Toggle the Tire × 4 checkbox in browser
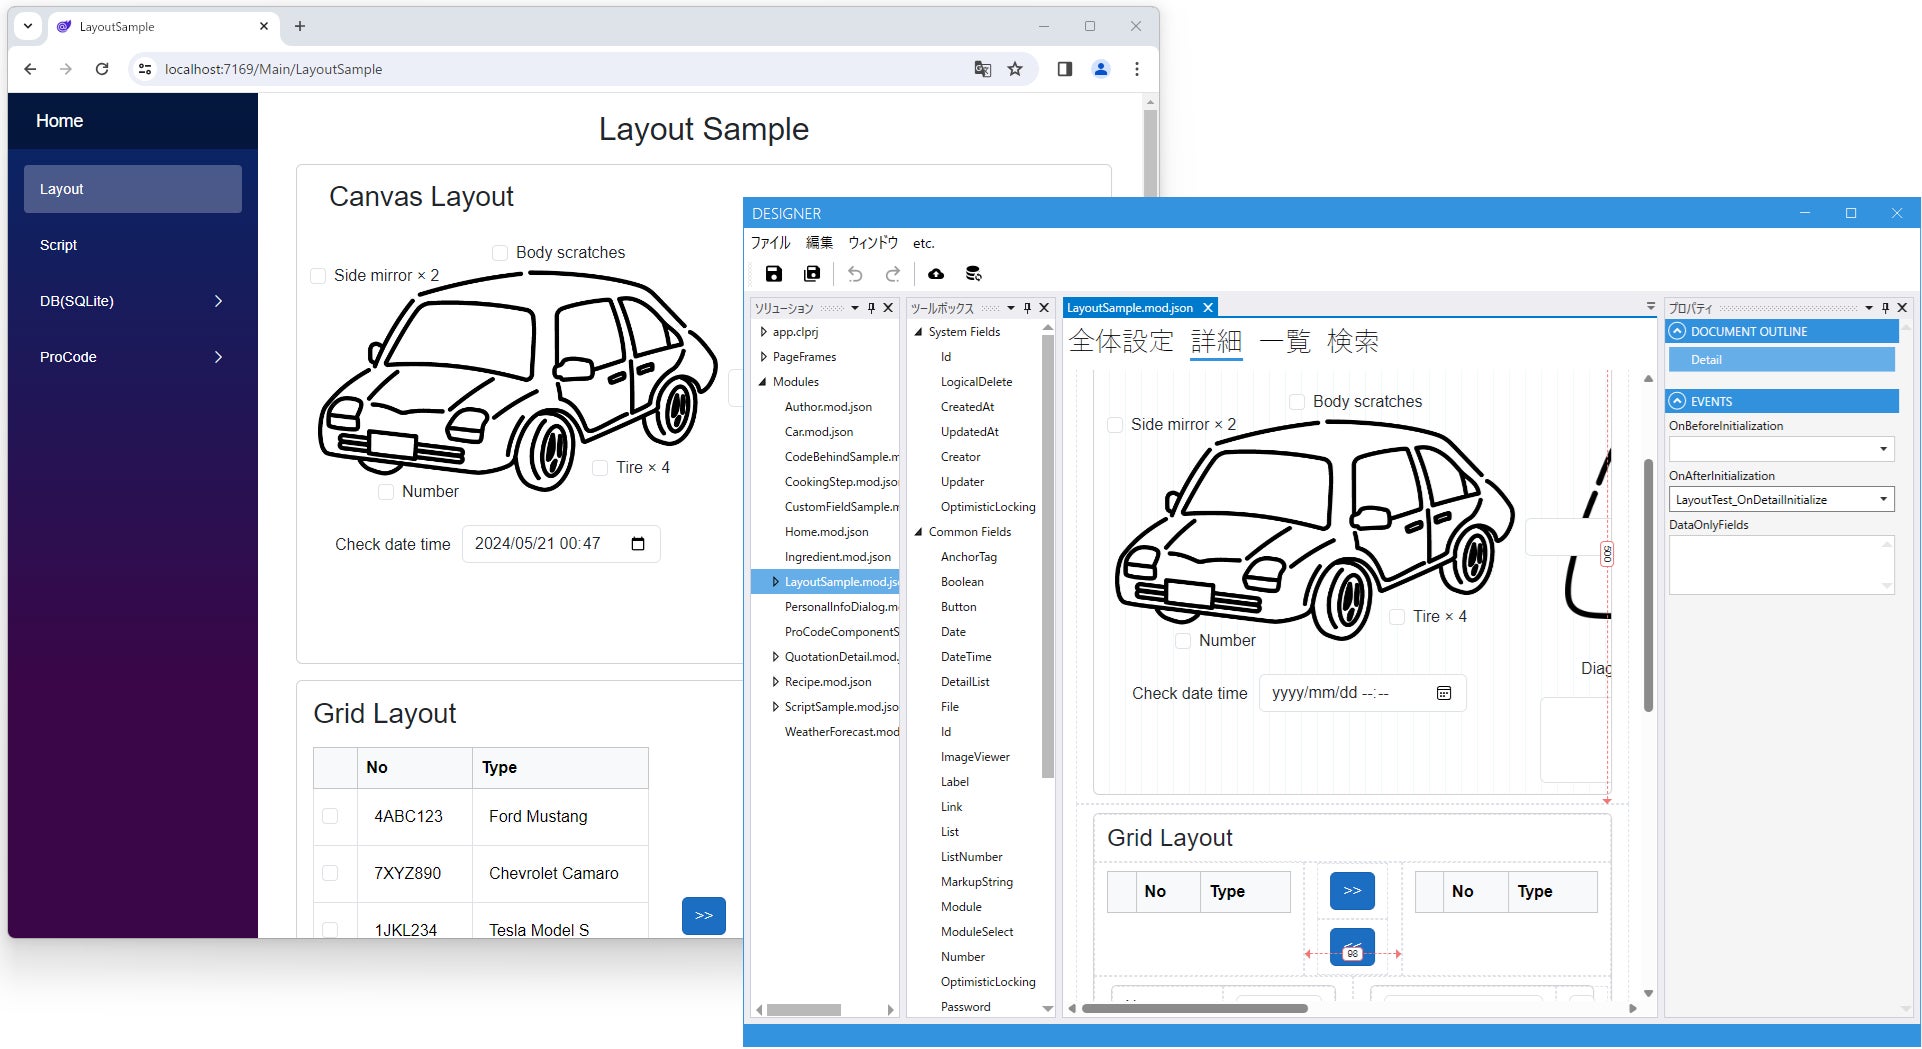Viewport: 1922px width, 1049px height. [x=600, y=468]
